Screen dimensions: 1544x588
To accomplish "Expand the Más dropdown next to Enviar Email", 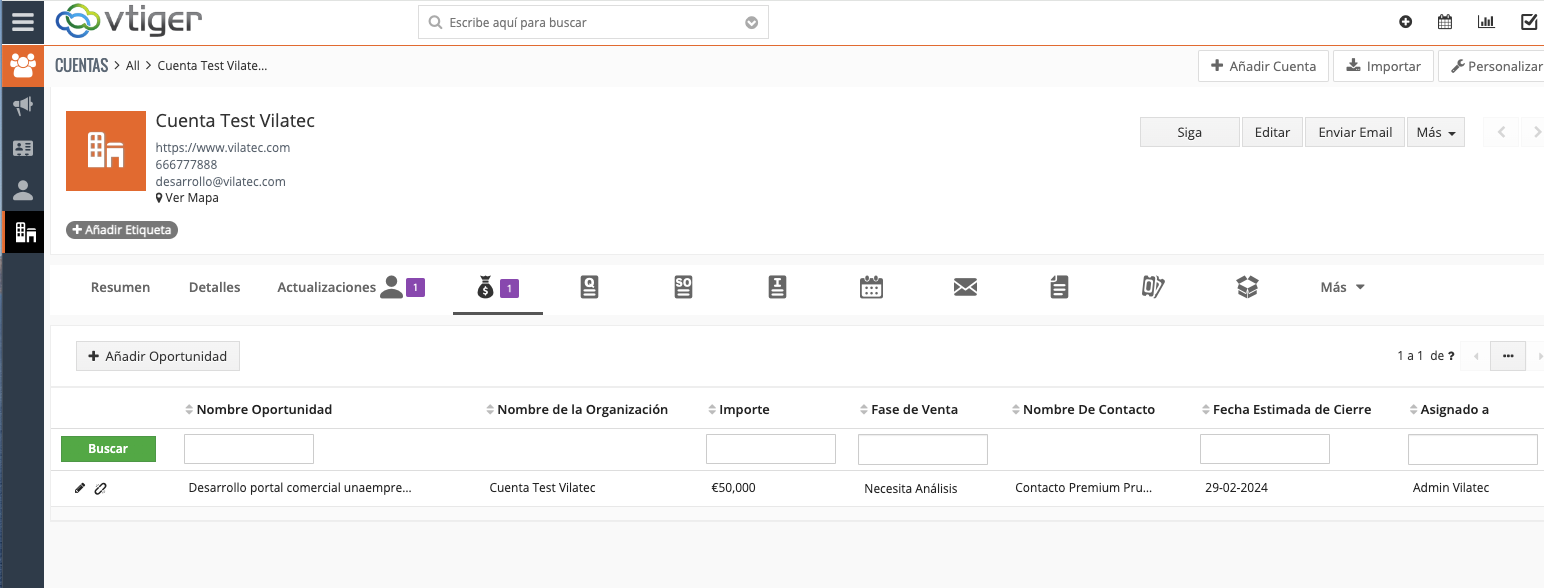I will (x=1435, y=132).
